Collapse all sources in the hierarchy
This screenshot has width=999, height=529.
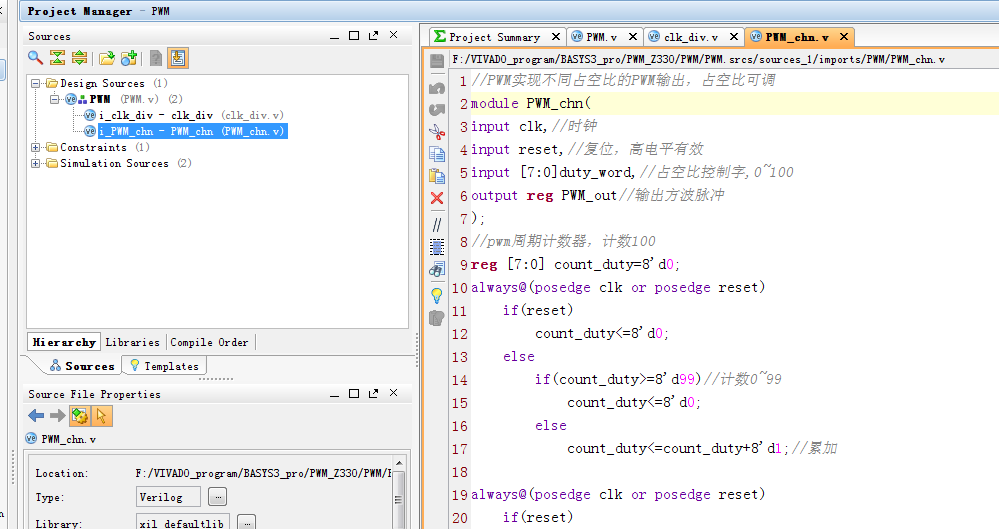click(x=57, y=58)
